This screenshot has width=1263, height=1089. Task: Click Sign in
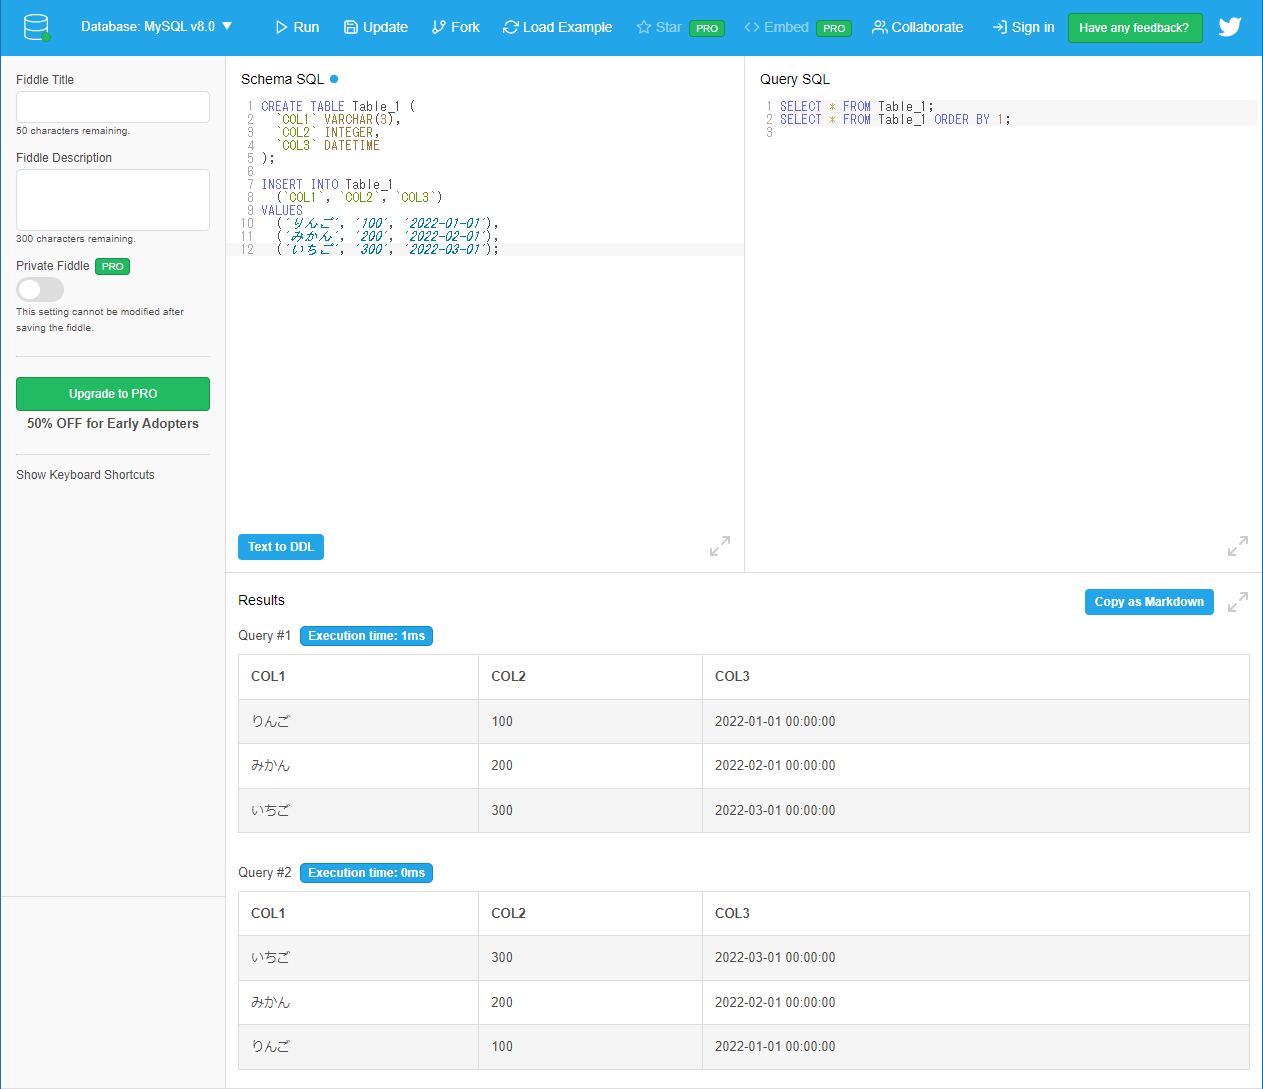tap(1023, 27)
